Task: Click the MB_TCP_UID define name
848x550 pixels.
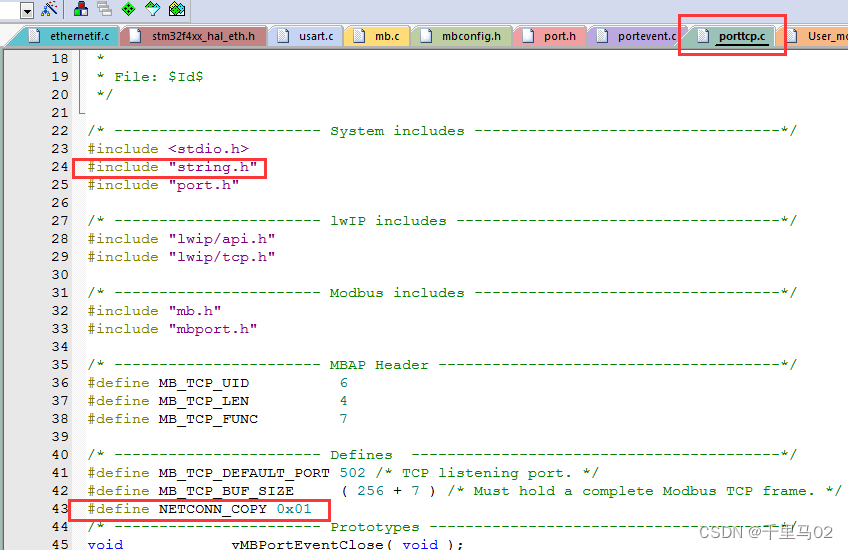Action: (x=204, y=383)
